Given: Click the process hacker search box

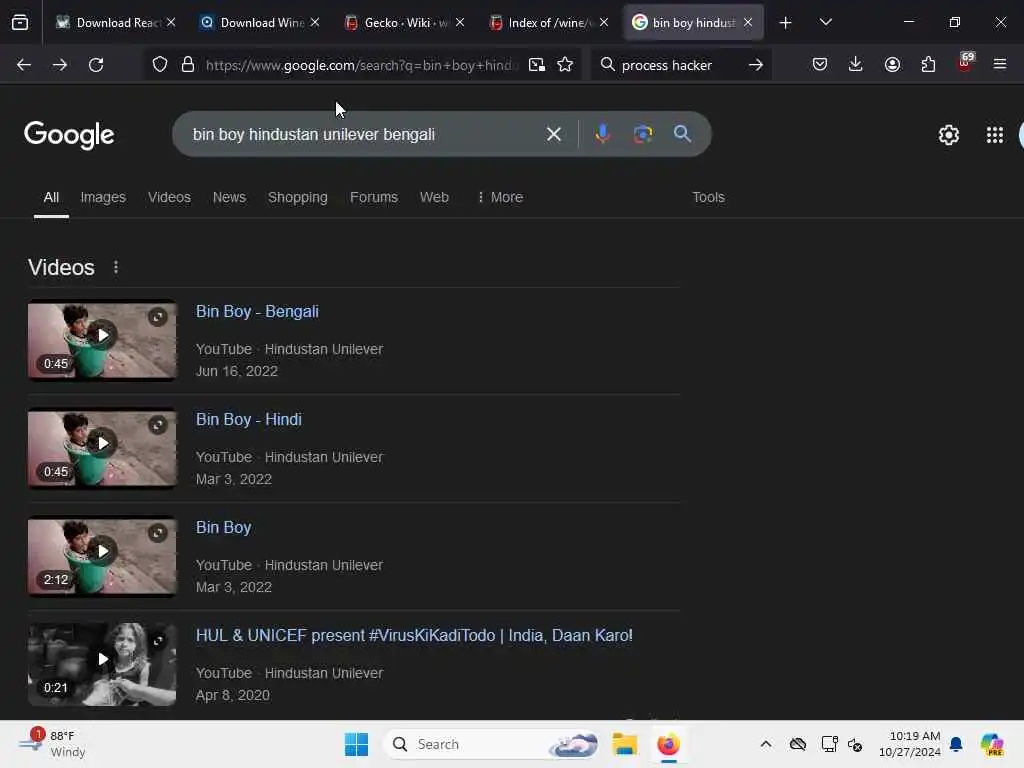Looking at the screenshot, I should coord(679,65).
